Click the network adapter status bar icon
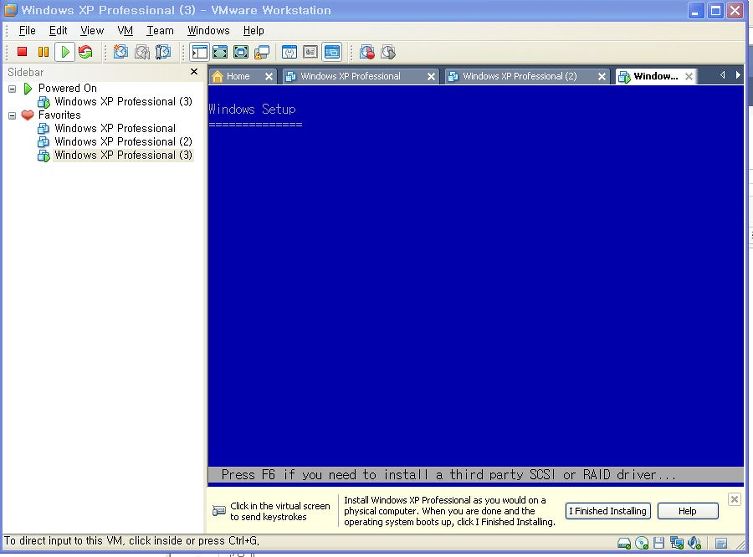The height and width of the screenshot is (557, 753). tap(677, 543)
